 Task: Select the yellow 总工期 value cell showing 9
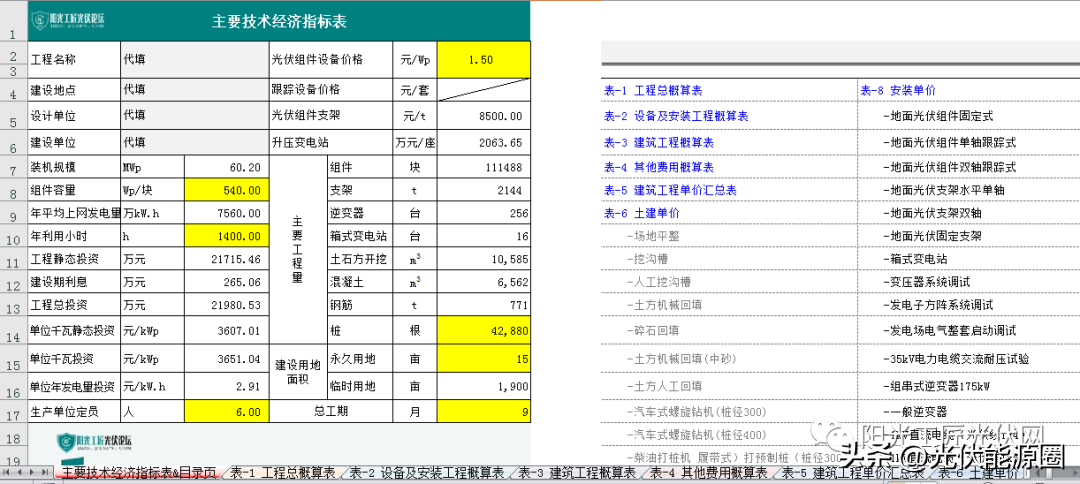[484, 412]
